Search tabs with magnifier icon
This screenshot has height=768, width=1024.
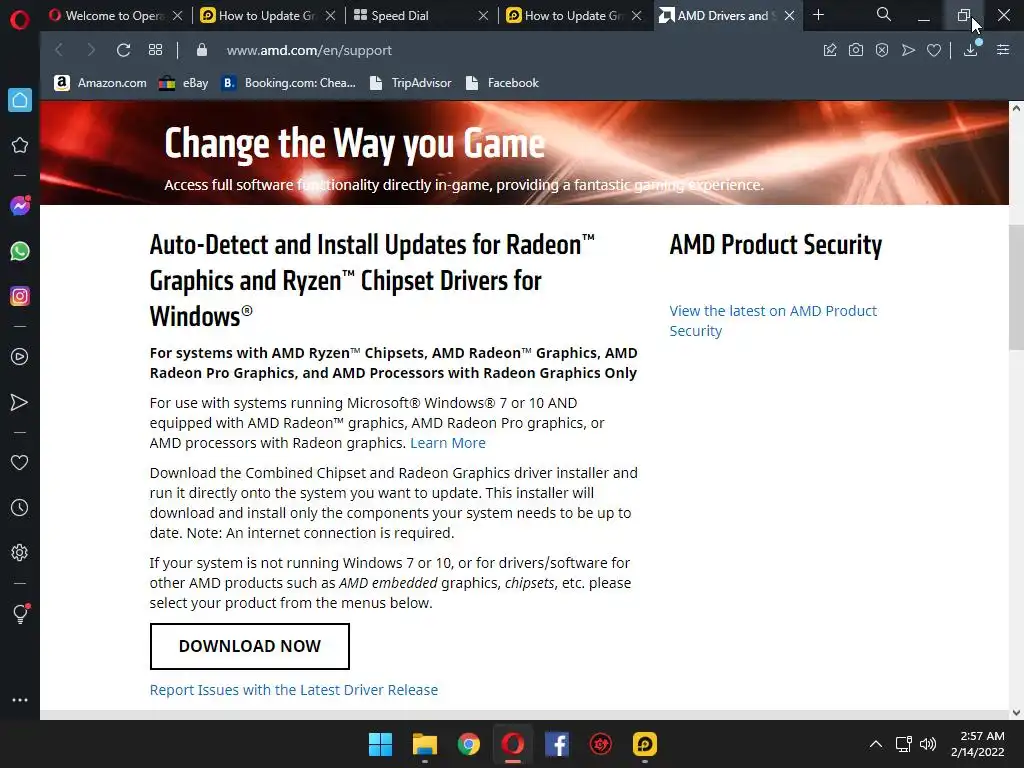point(884,14)
